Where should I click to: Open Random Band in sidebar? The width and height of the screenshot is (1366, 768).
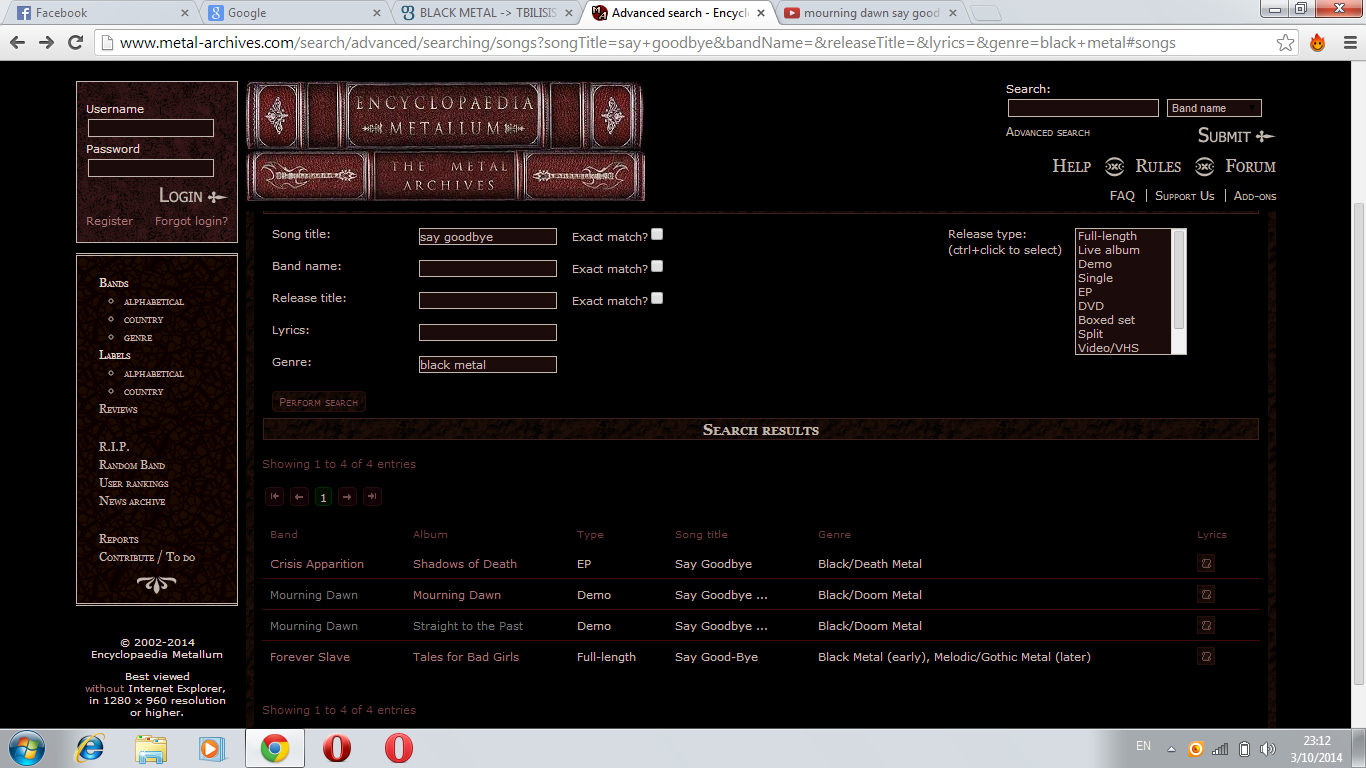coord(132,465)
